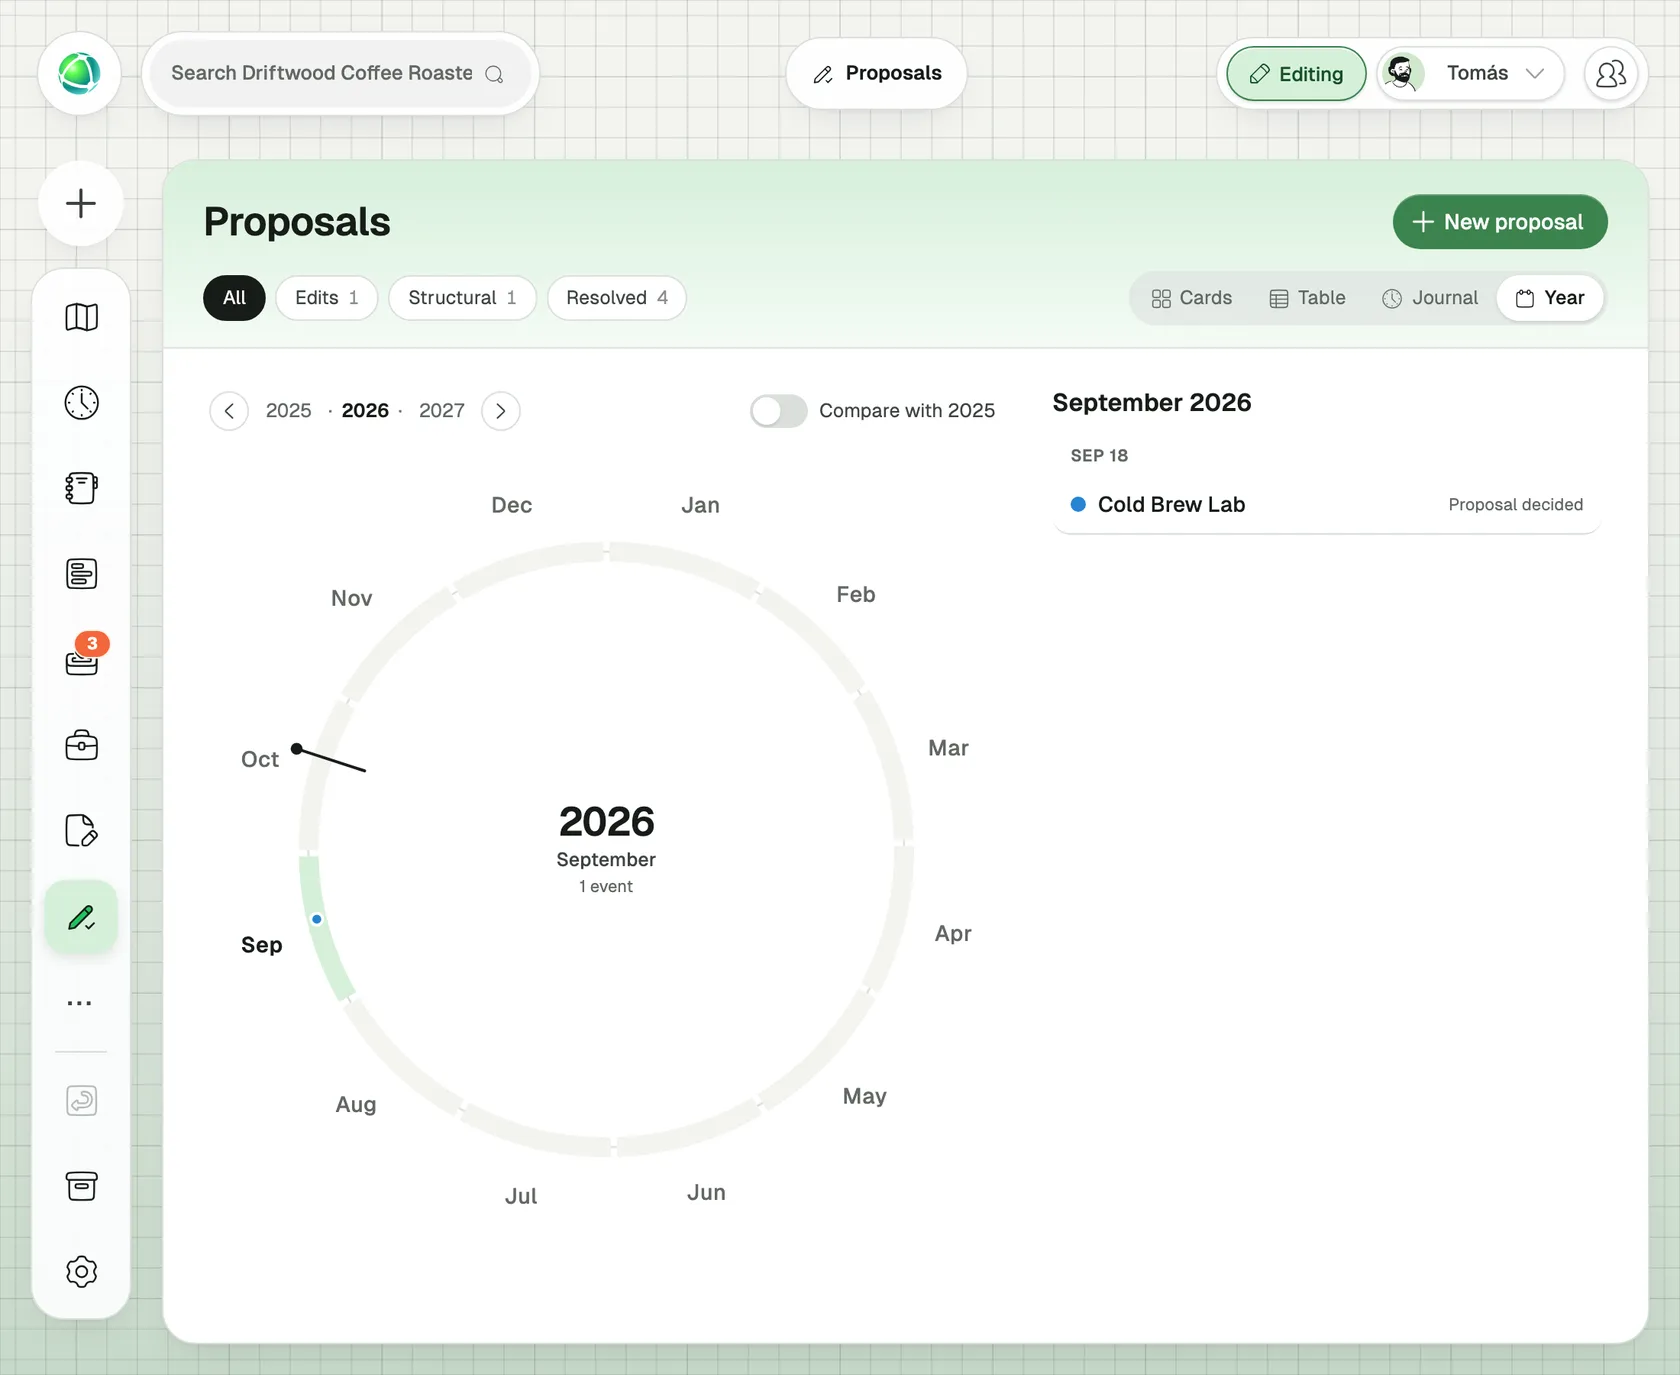Click the people icon at top right

point(1611,74)
